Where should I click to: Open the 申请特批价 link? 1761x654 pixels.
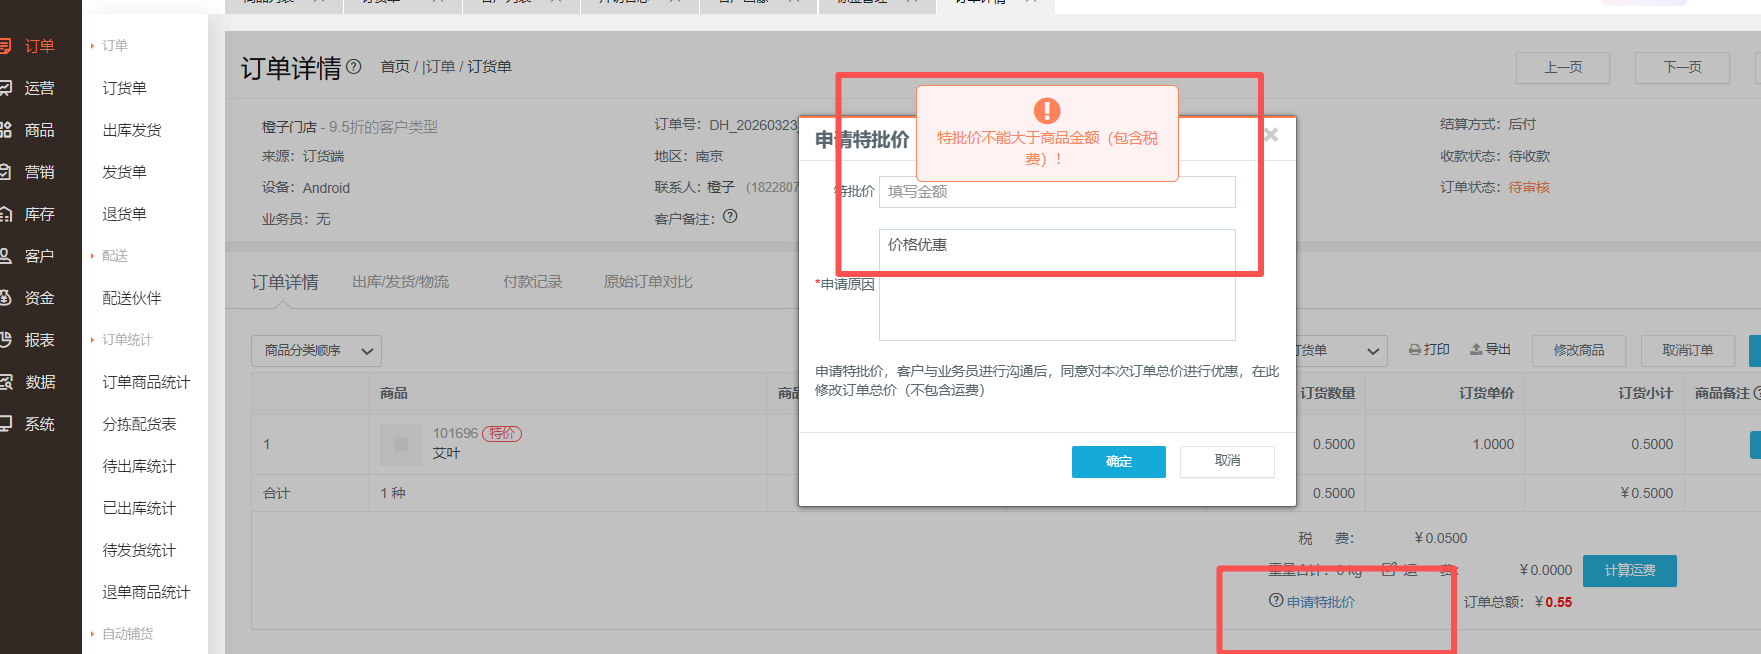coord(1321,602)
